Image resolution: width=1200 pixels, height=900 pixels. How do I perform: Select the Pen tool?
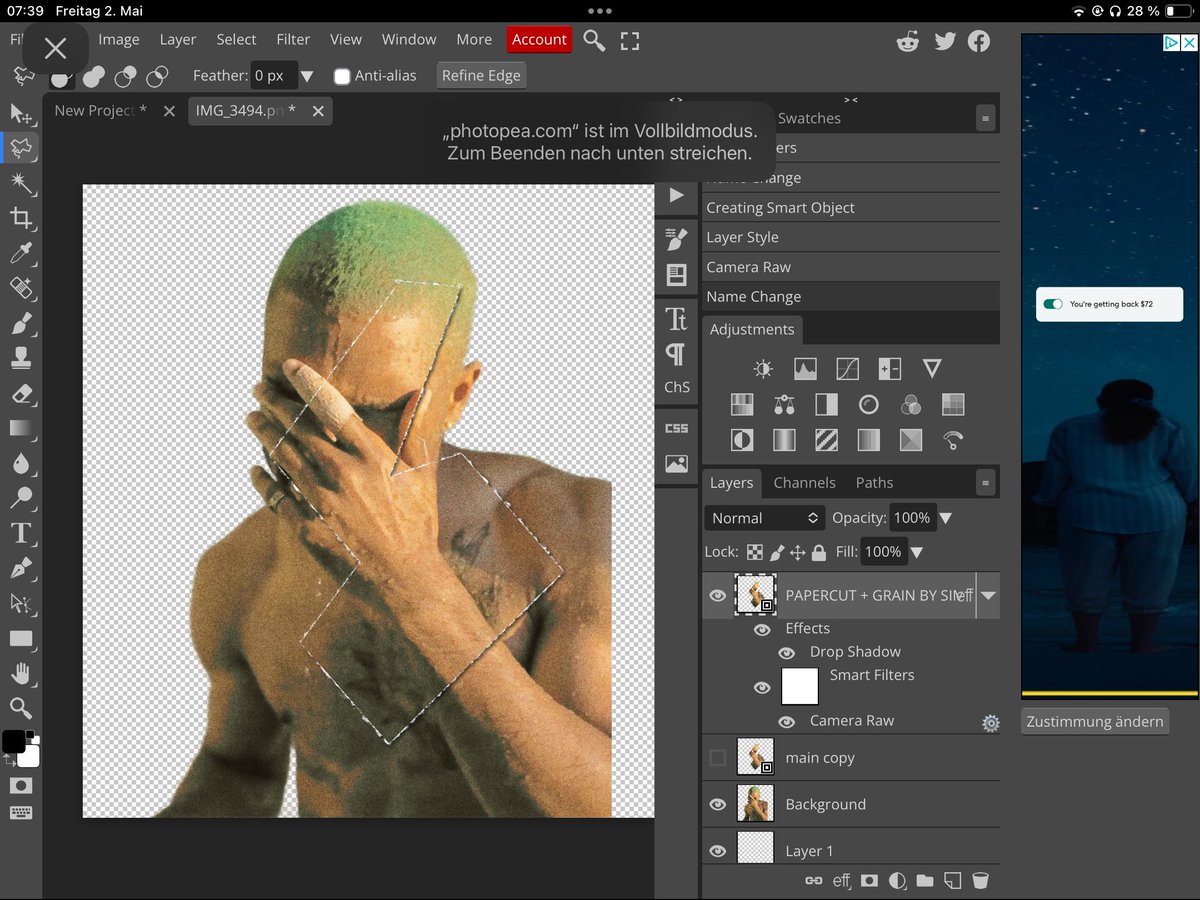click(x=21, y=568)
